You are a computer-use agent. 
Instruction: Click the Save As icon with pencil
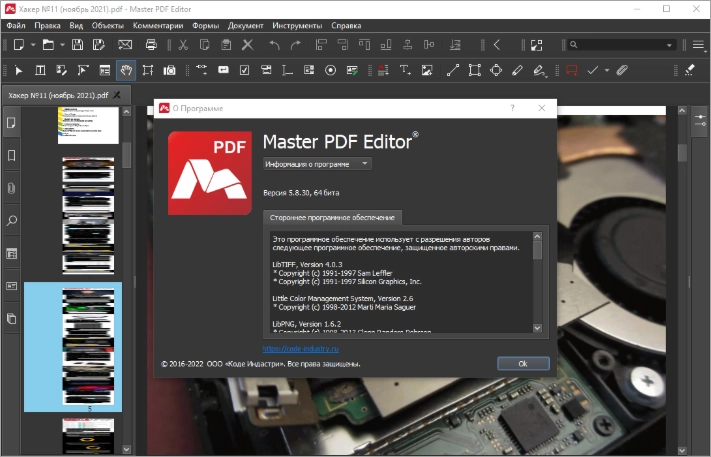tap(98, 45)
